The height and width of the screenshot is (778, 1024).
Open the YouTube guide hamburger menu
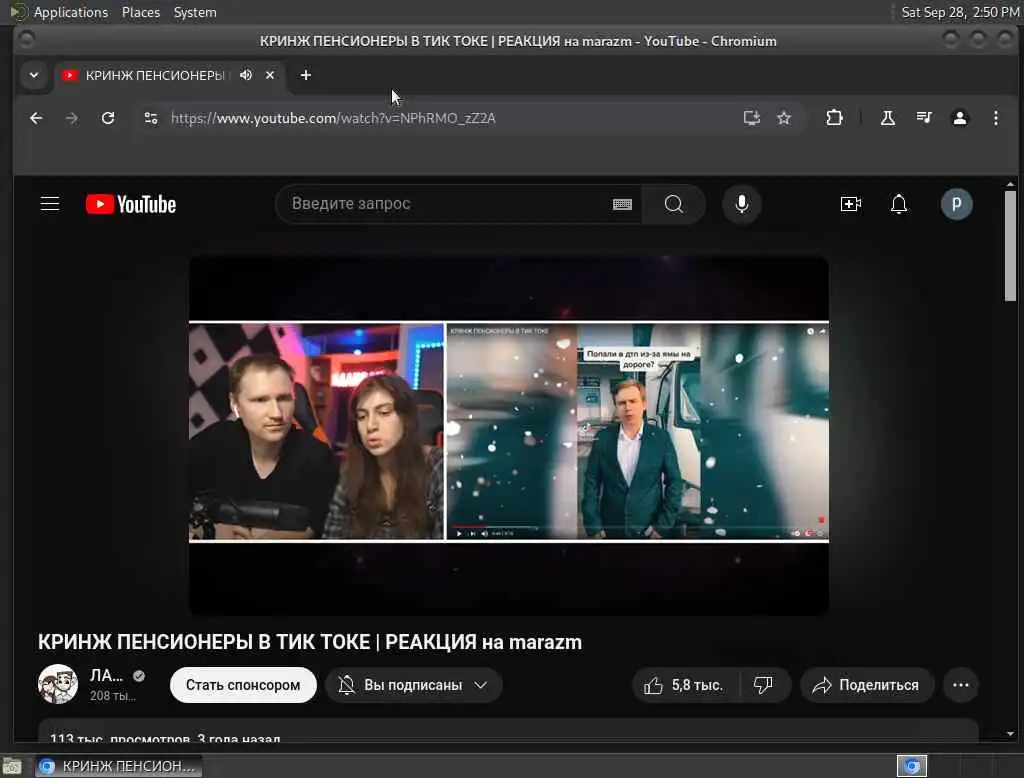tap(50, 204)
